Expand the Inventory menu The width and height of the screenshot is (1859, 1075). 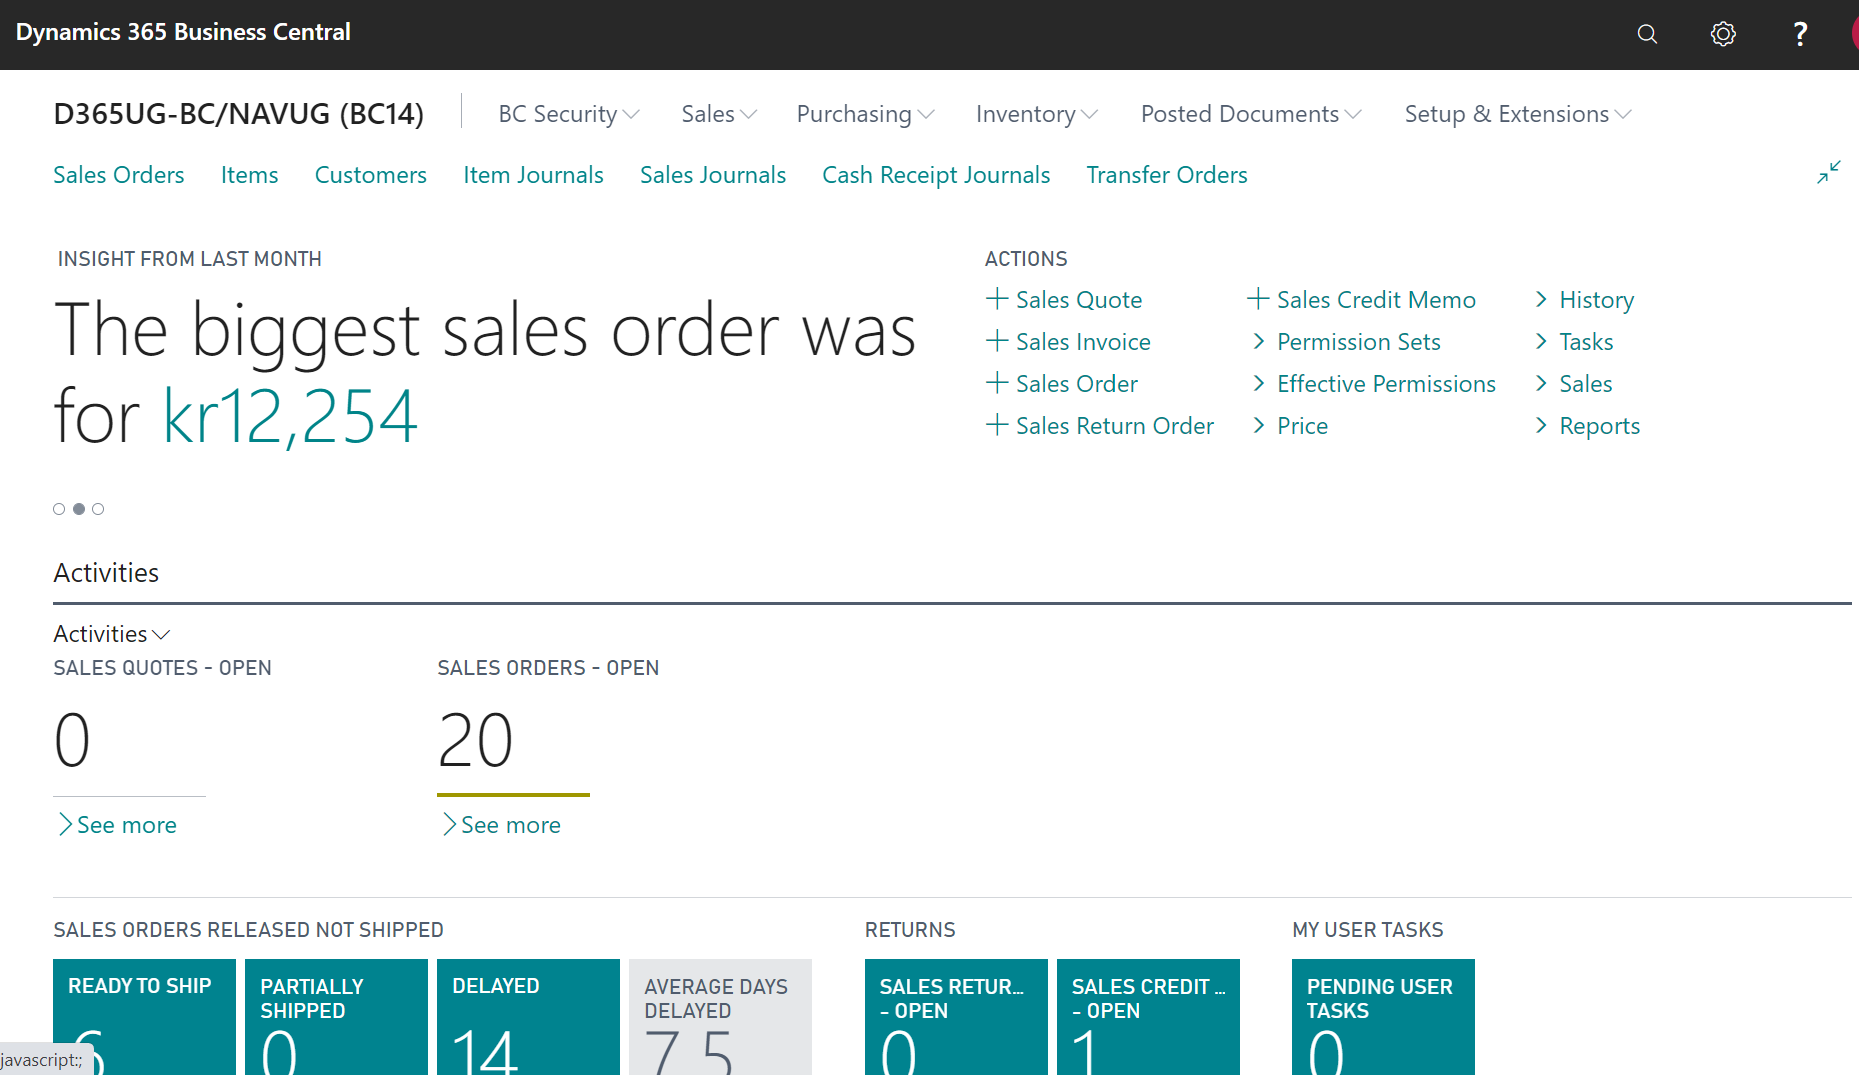[1037, 114]
